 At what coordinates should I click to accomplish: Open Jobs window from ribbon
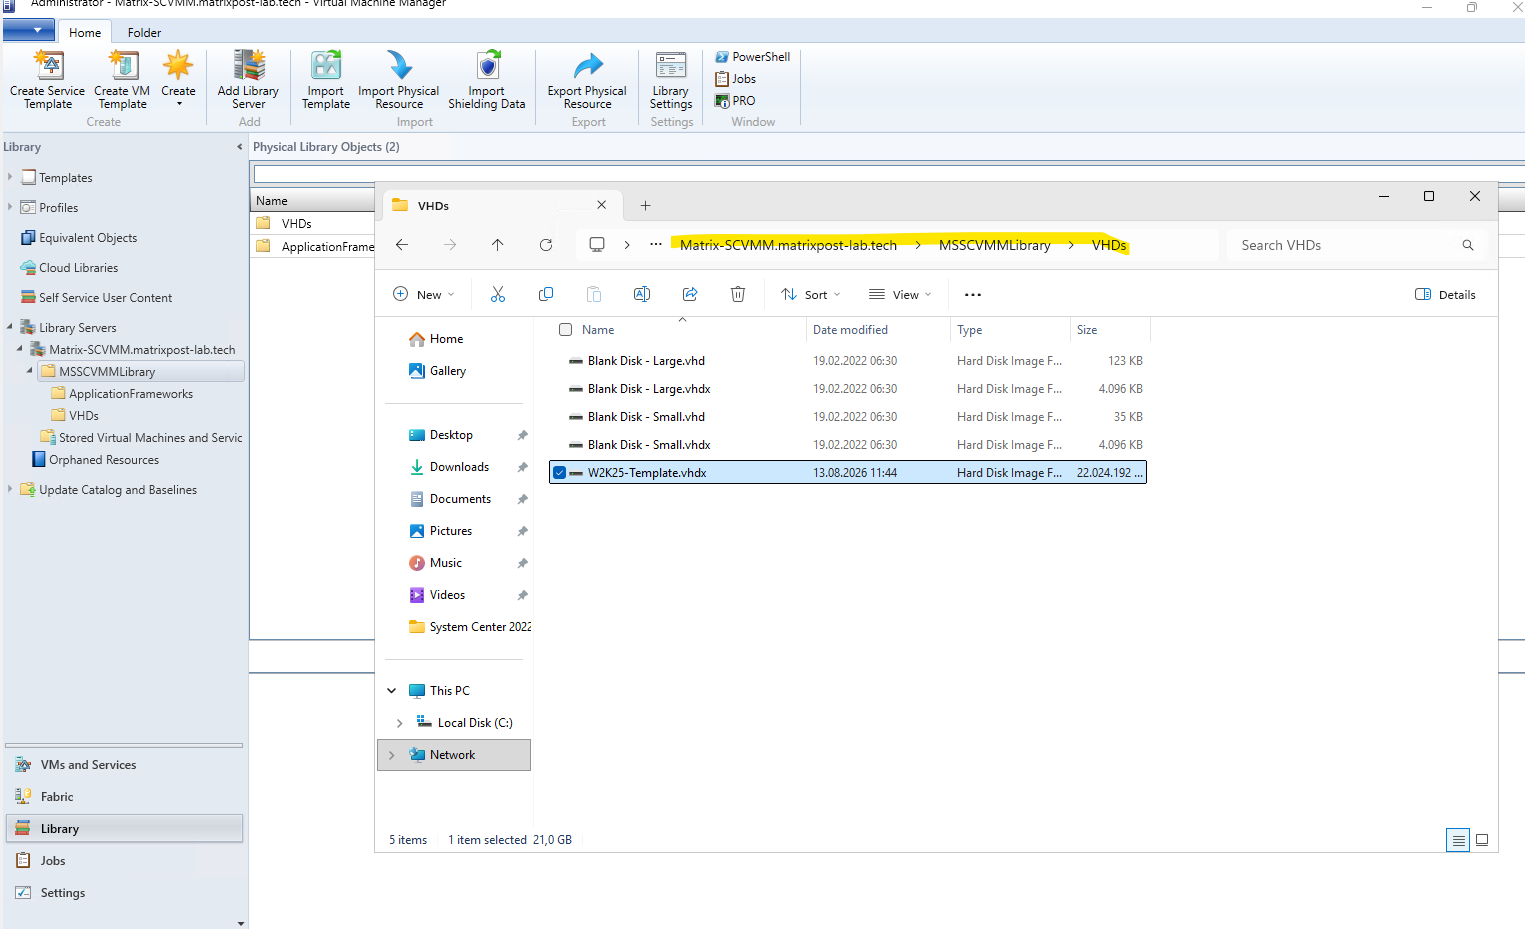tap(735, 79)
